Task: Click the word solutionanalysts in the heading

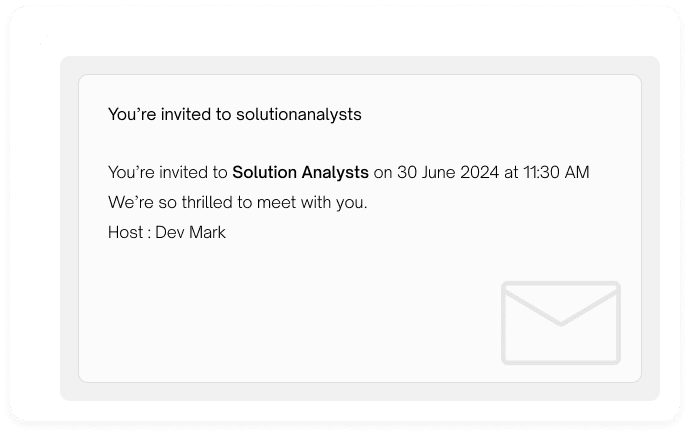Action: (x=299, y=115)
